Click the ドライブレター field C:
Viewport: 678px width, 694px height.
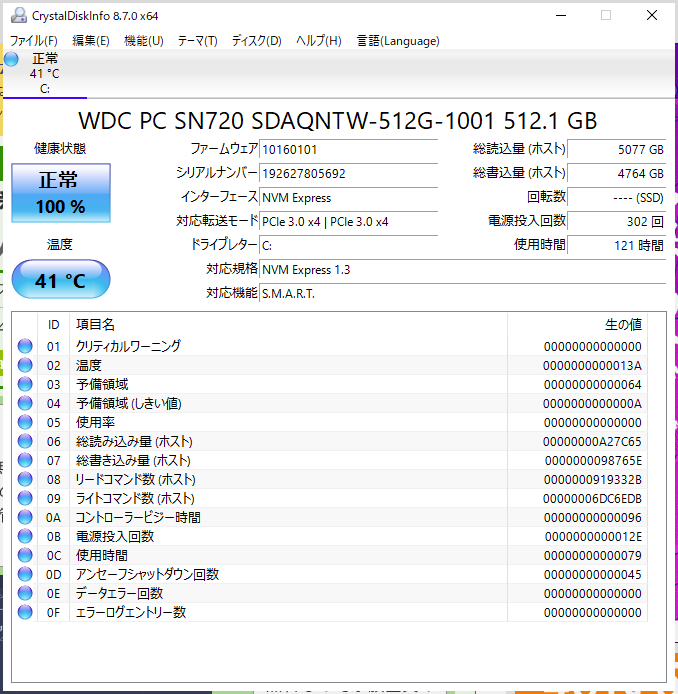click(x=348, y=246)
